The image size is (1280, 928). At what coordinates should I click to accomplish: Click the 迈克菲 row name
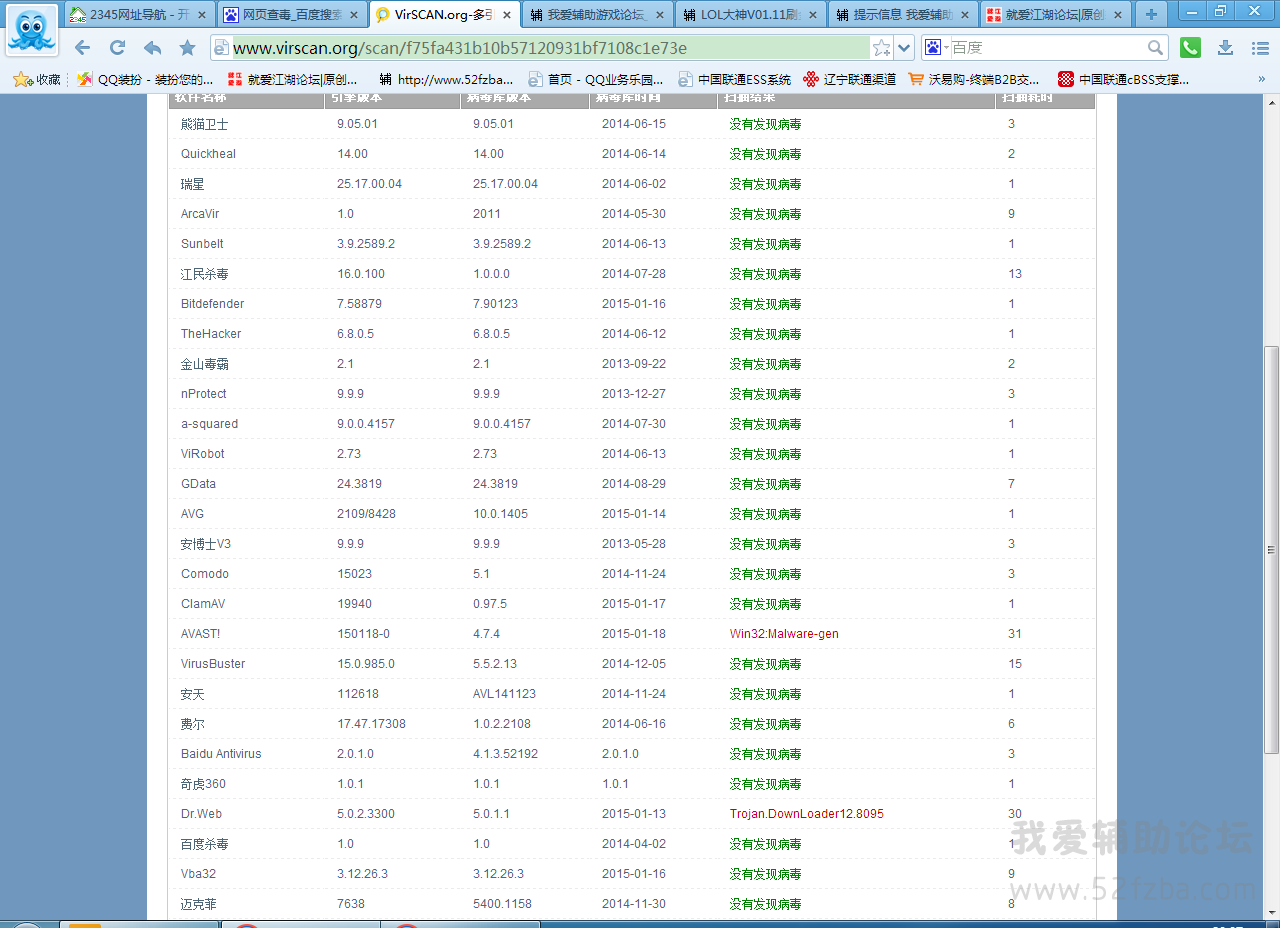point(198,904)
